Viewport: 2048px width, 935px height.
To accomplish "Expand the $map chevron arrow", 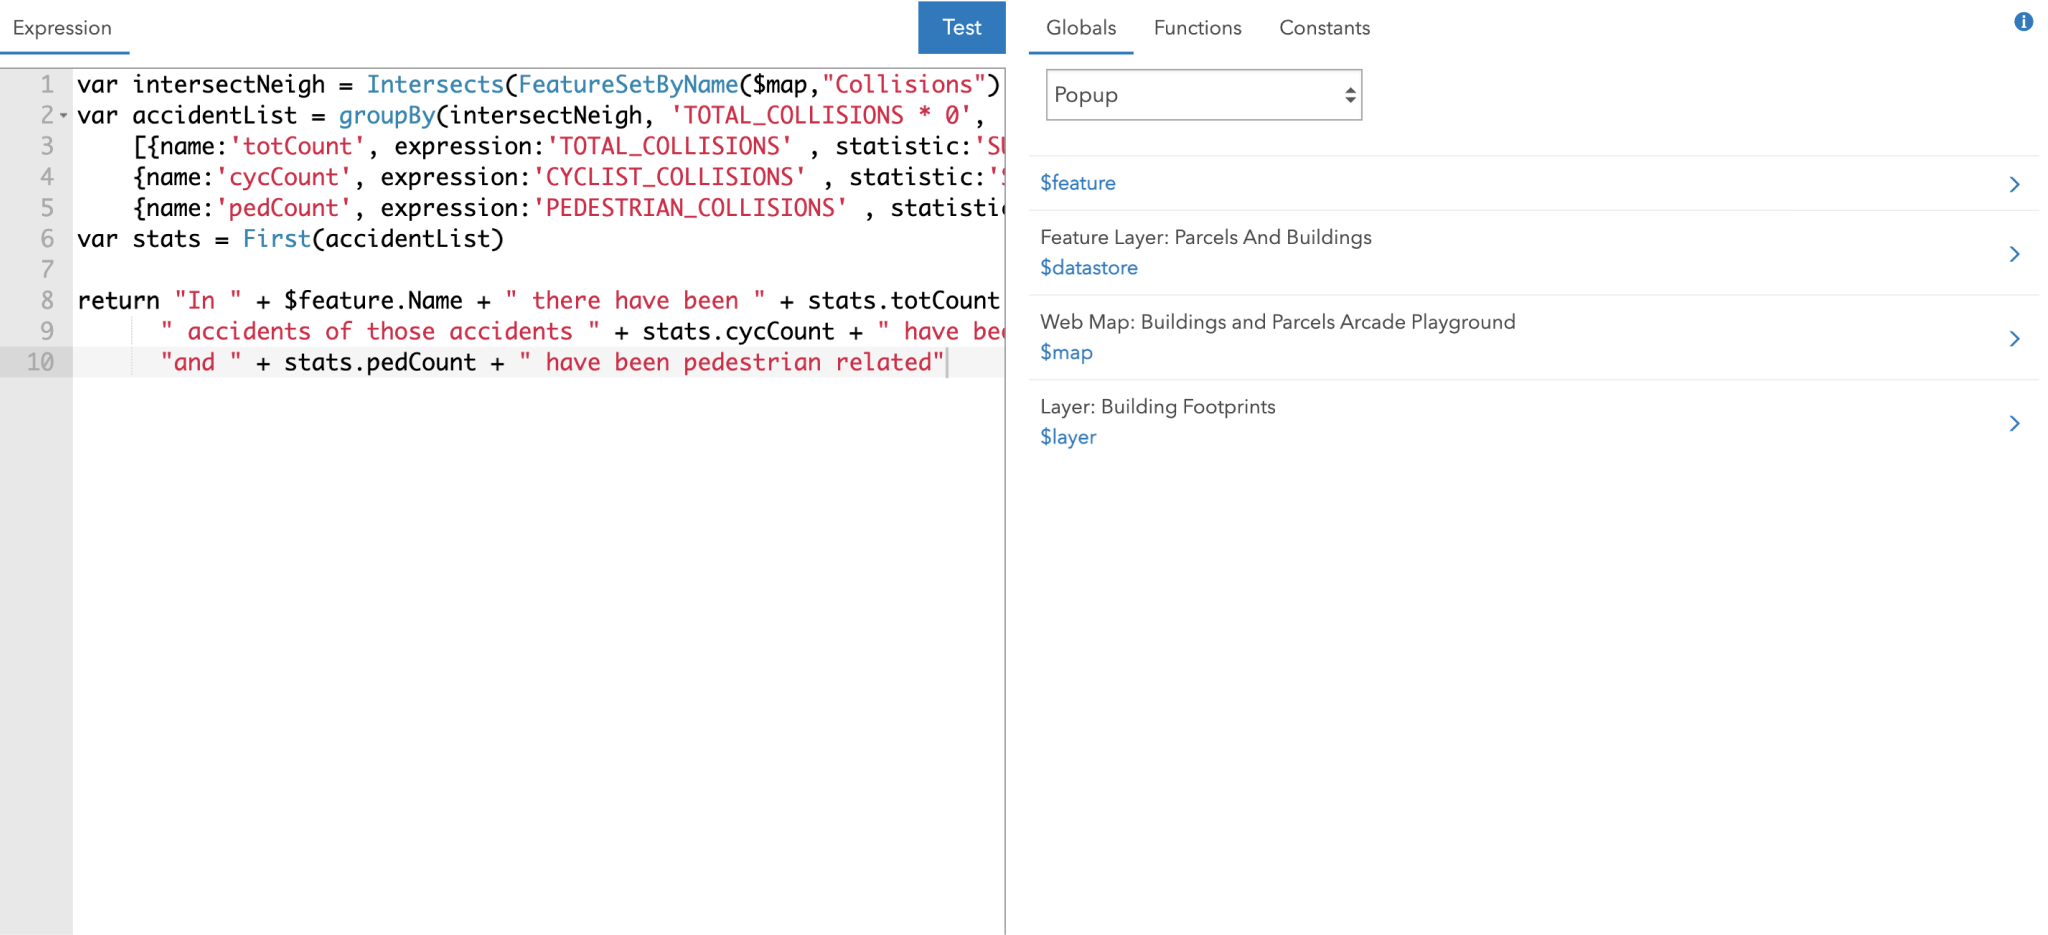I will 2014,339.
